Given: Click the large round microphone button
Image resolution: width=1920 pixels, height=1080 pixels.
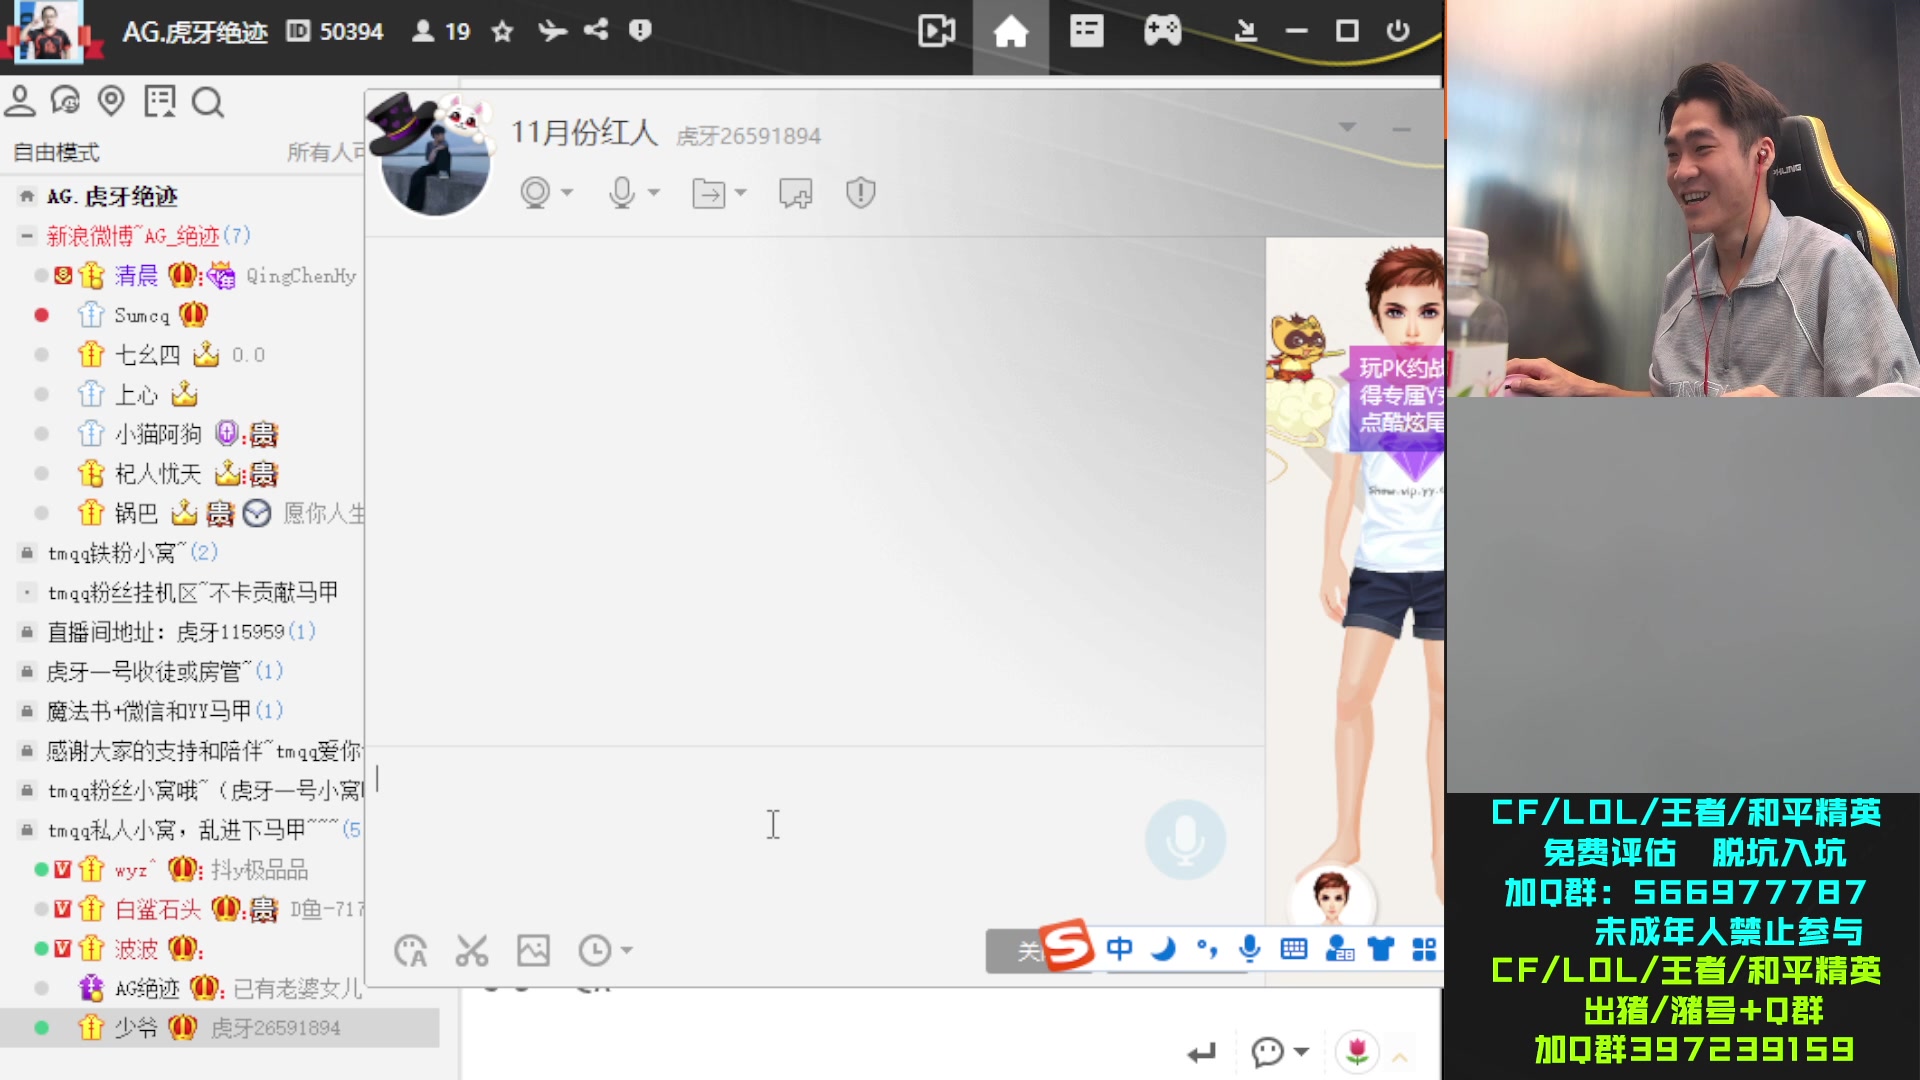Looking at the screenshot, I should click(1185, 840).
